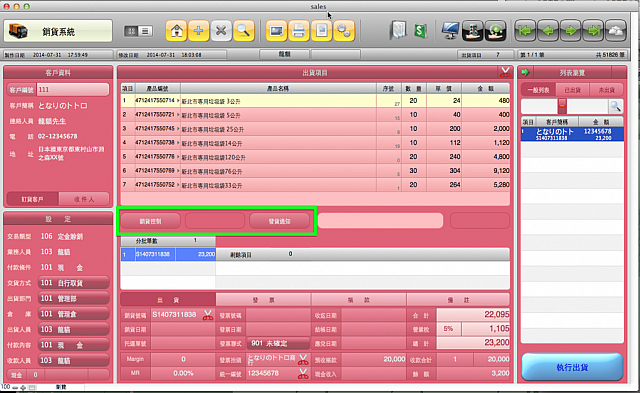This screenshot has width=640, height=393.
Task: Show the 未出貨 list tab
Action: pos(606,90)
